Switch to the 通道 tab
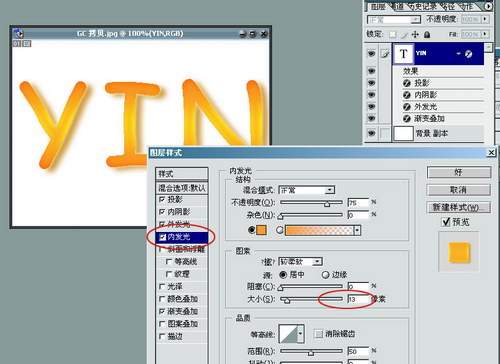 397,7
